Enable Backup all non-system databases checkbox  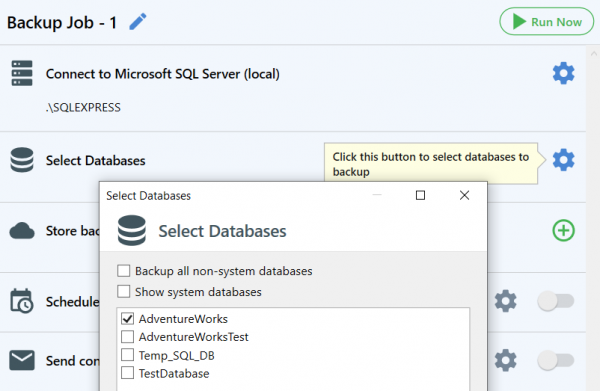(124, 270)
